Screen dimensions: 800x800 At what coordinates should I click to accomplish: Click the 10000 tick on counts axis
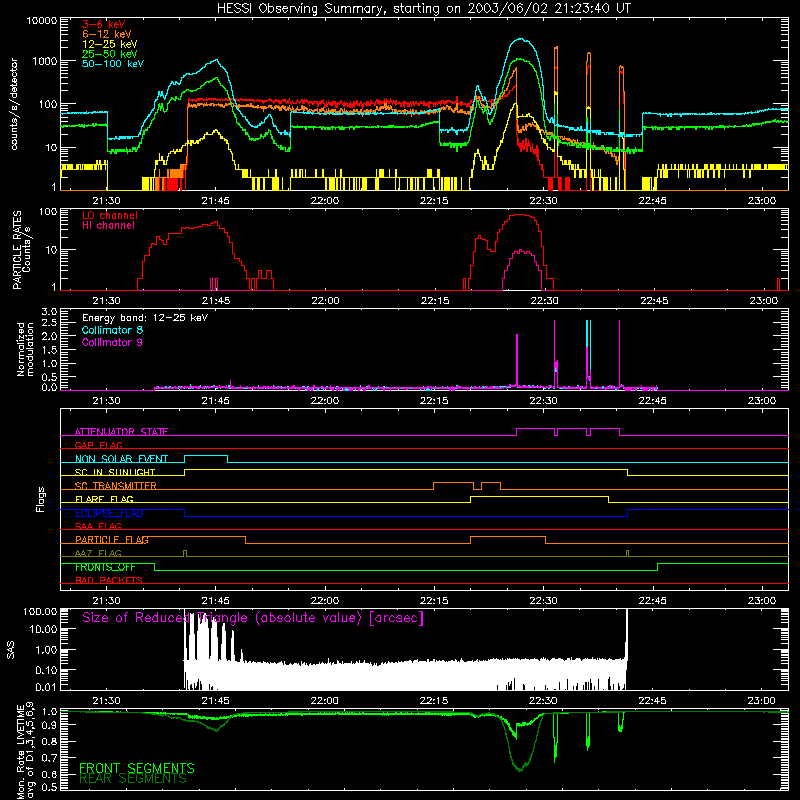pyautogui.click(x=42, y=21)
